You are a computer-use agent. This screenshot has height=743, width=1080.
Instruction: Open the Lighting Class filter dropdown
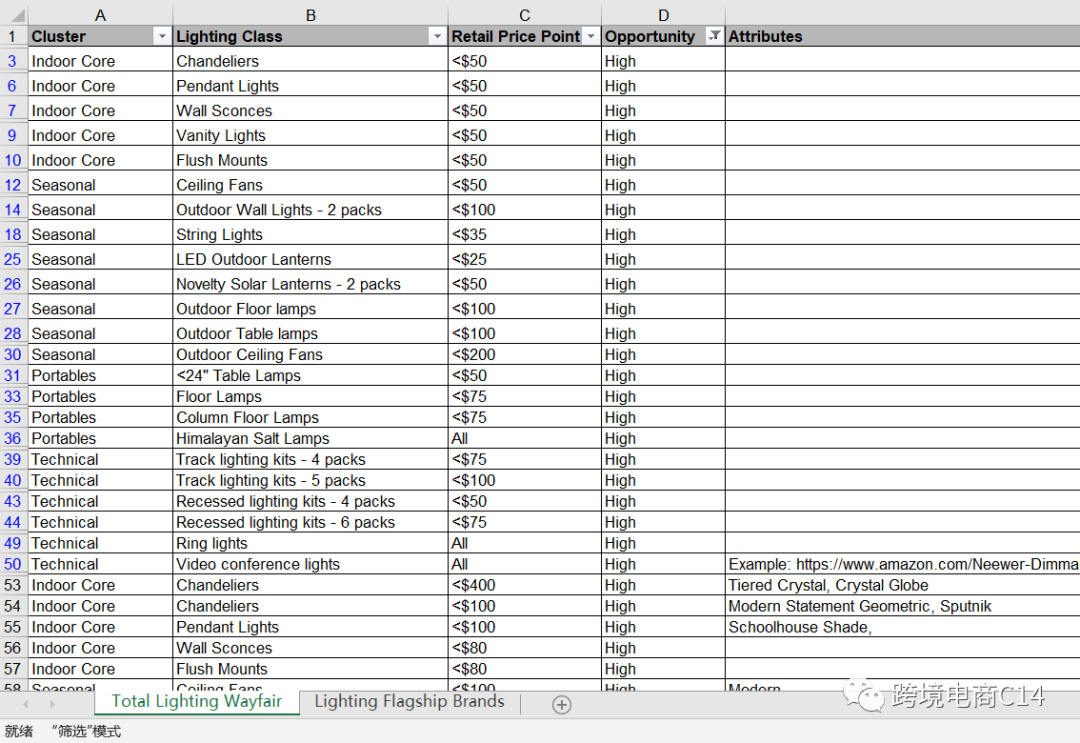pos(436,36)
